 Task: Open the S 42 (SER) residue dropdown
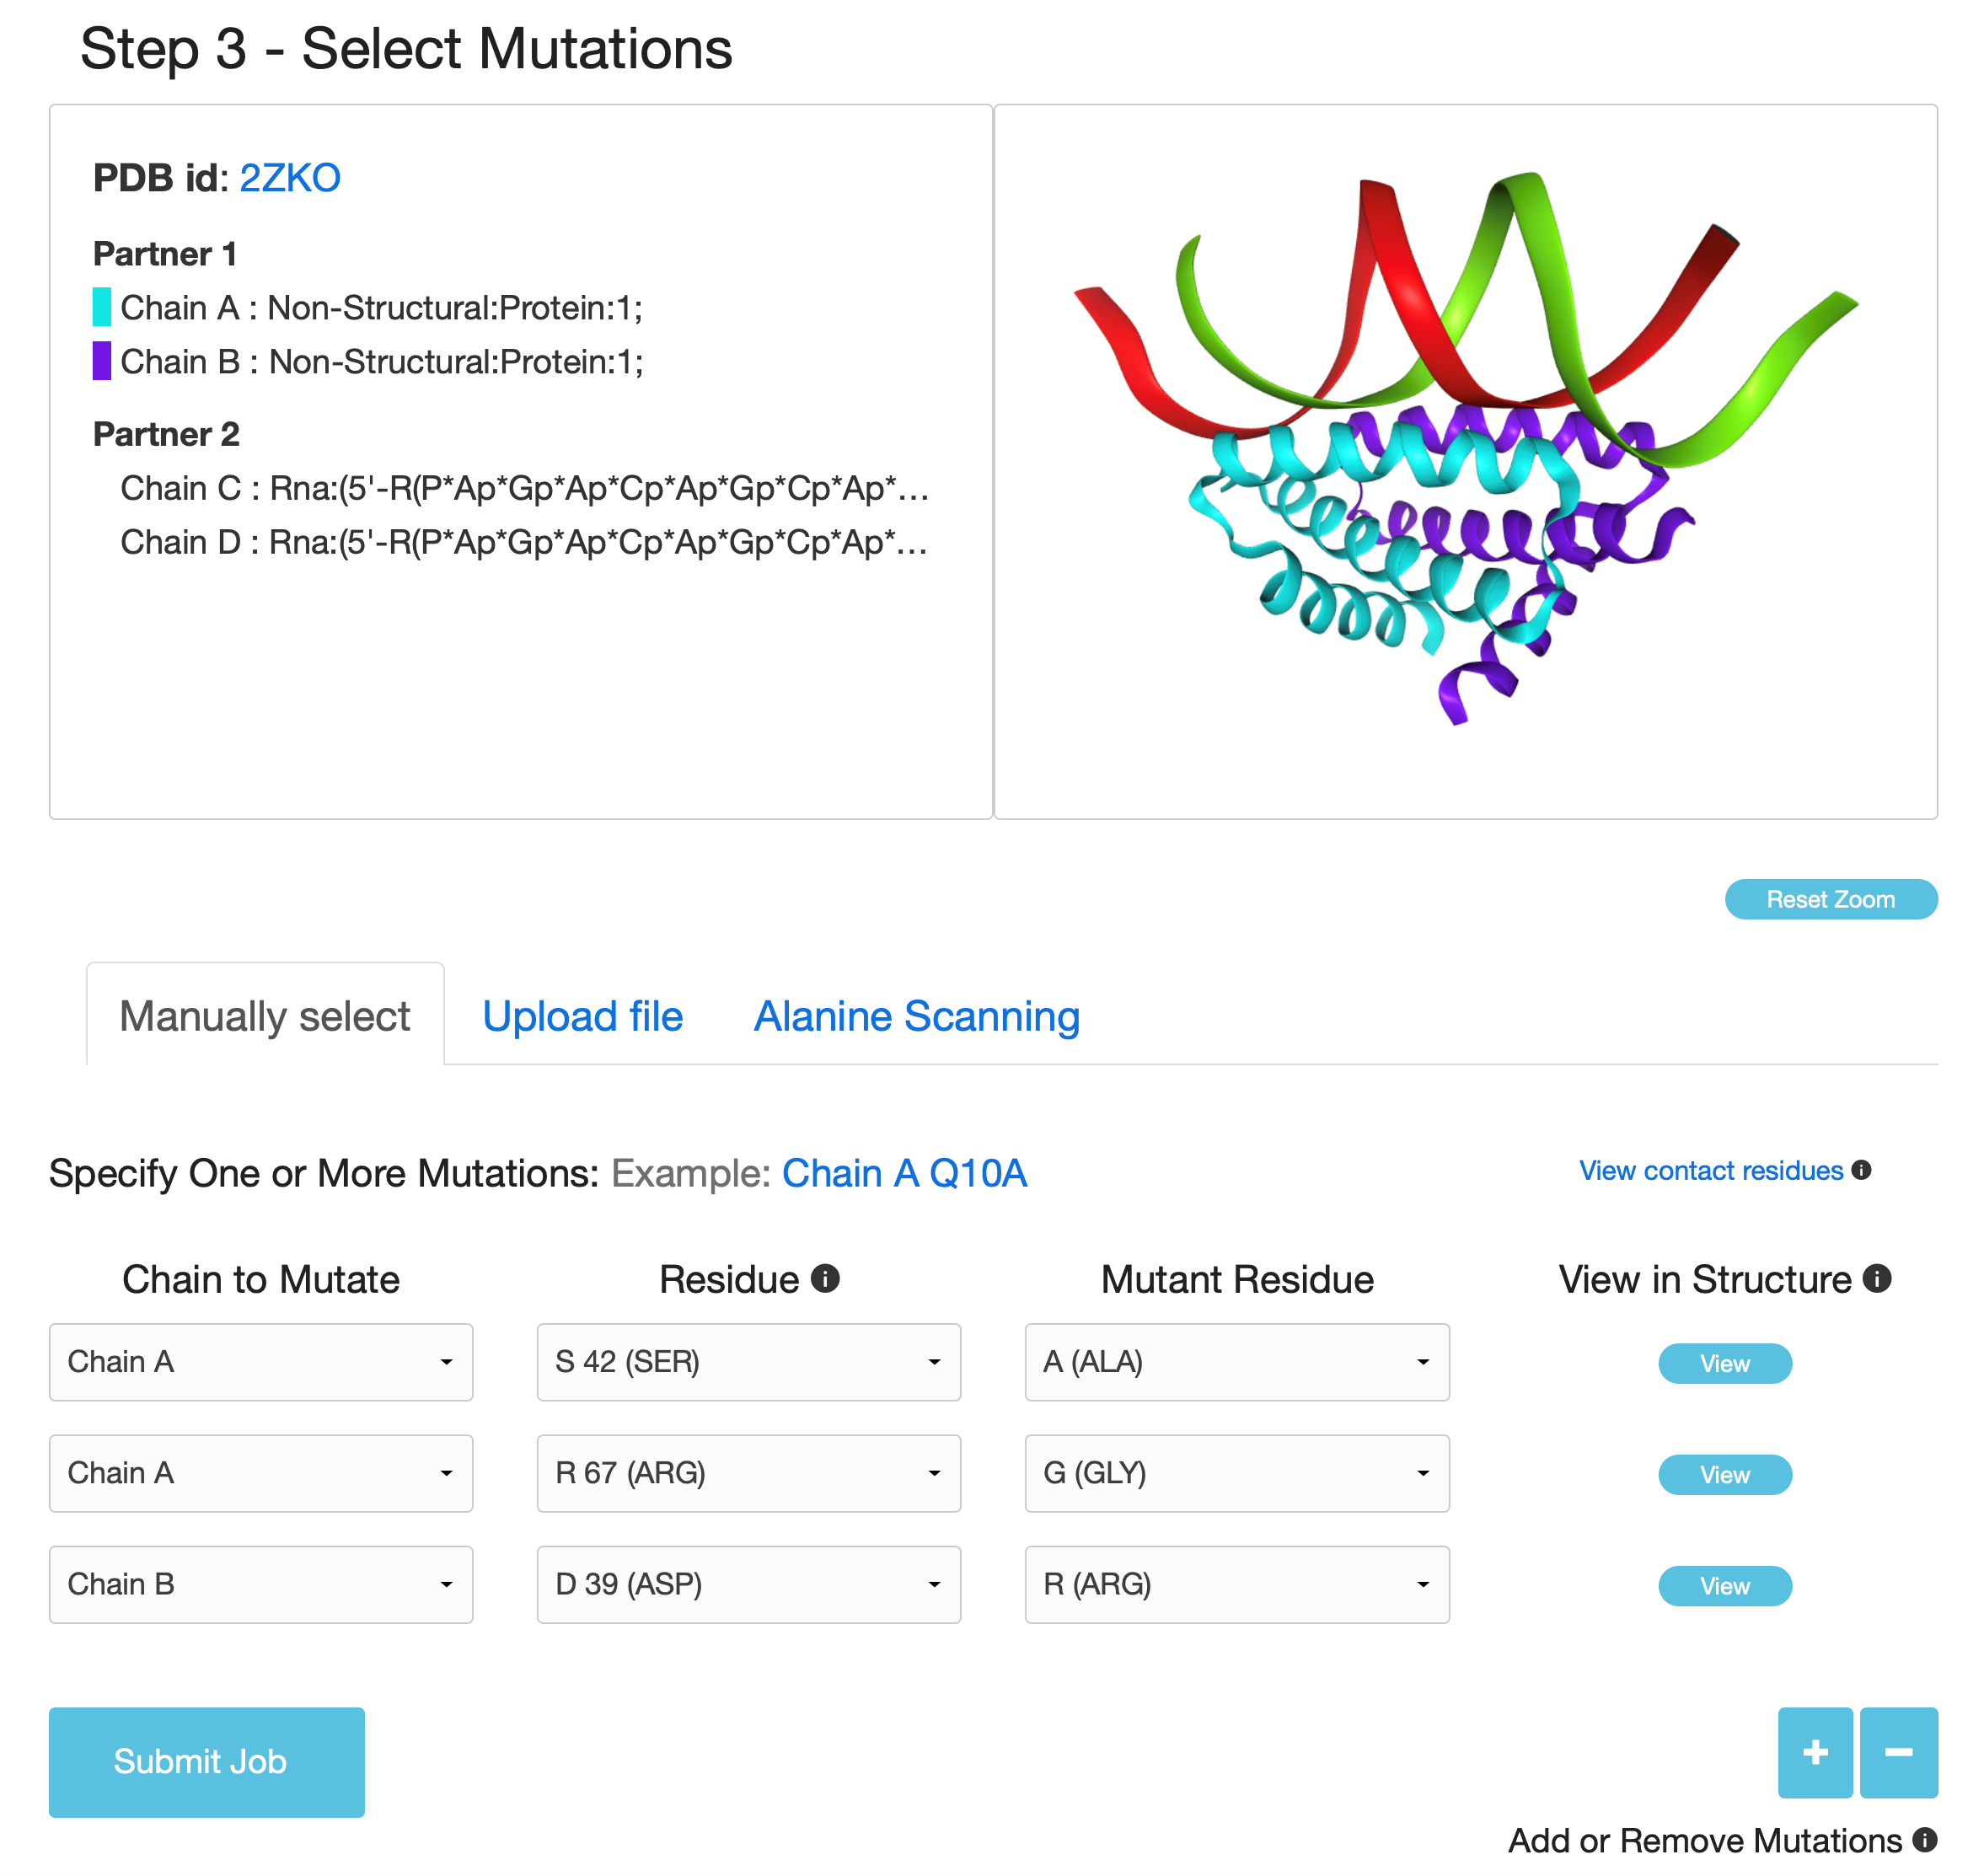pyautogui.click(x=748, y=1362)
